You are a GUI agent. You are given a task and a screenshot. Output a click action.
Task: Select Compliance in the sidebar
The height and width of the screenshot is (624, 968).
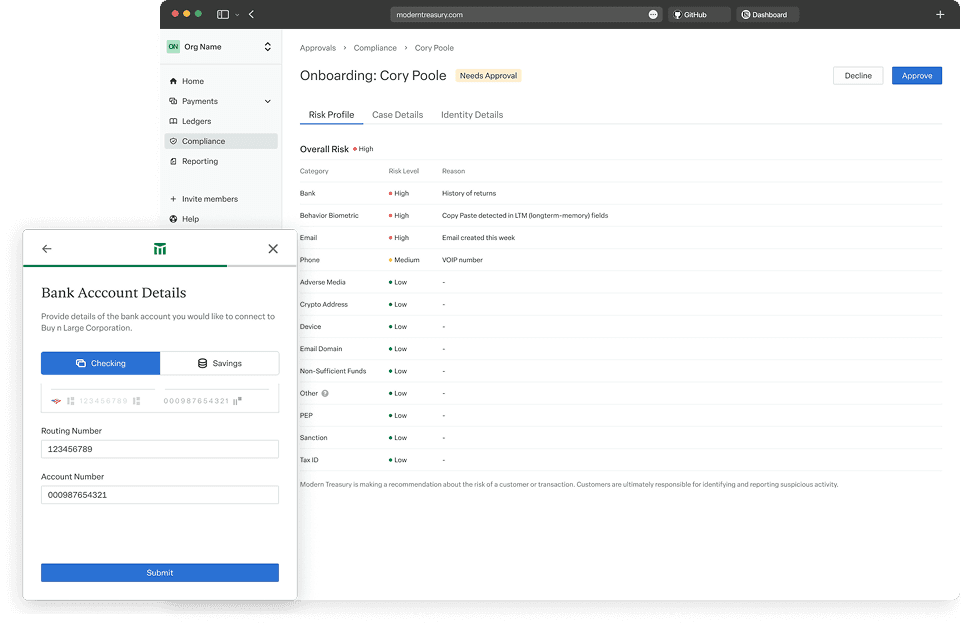pos(221,141)
